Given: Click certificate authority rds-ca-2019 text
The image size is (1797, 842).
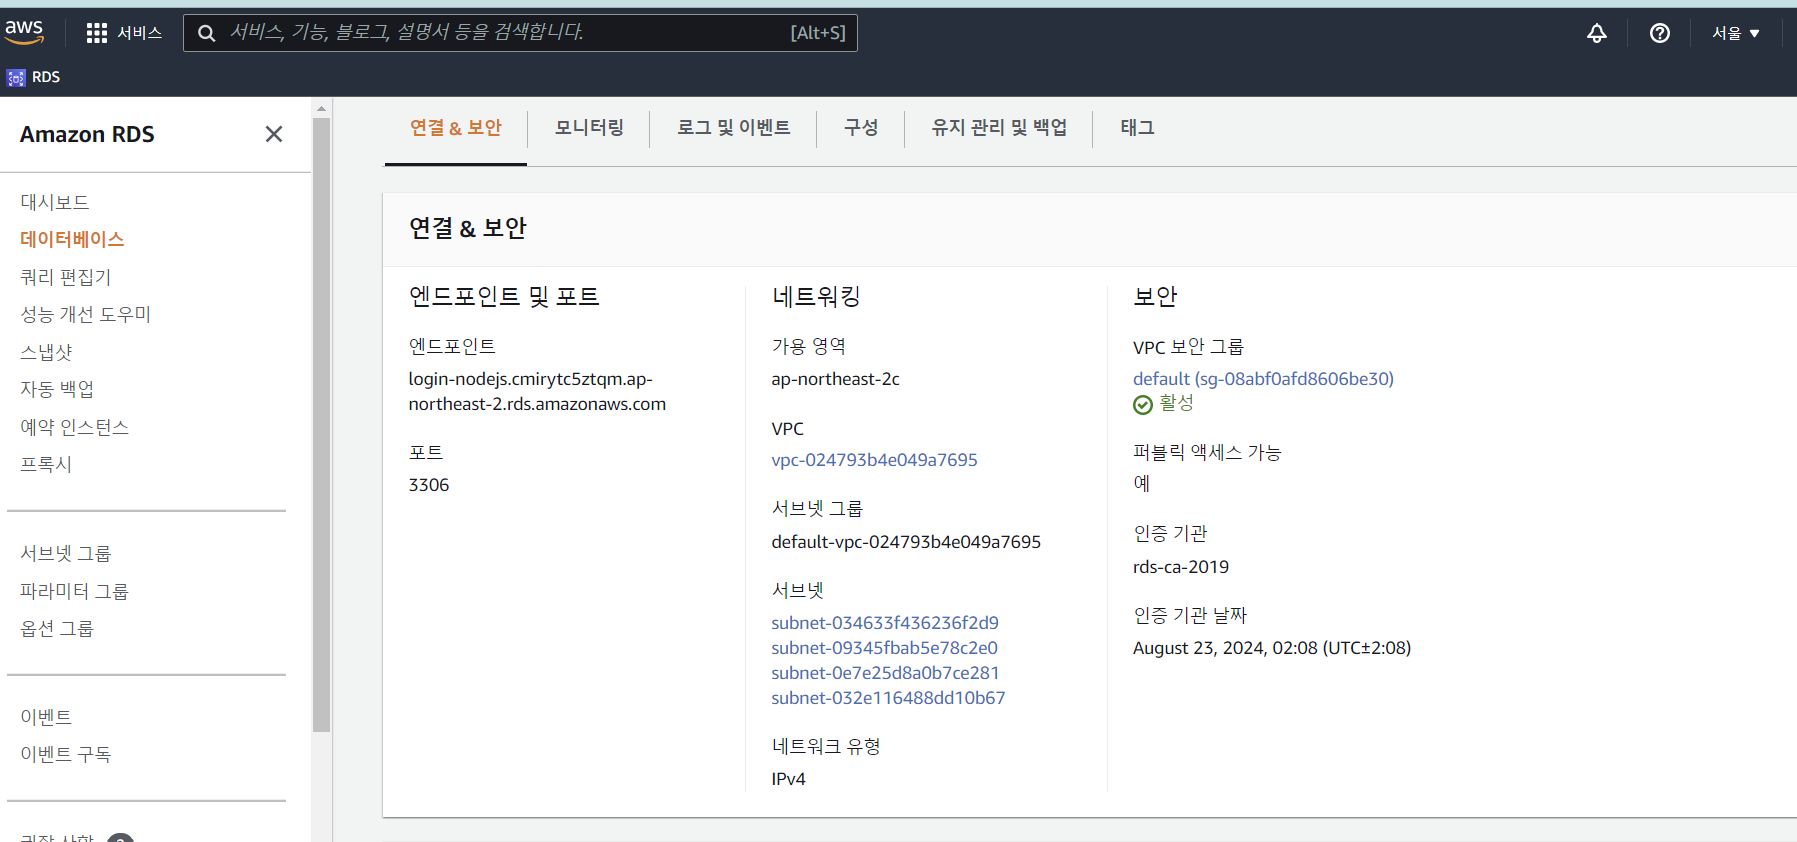Looking at the screenshot, I should tap(1181, 567).
